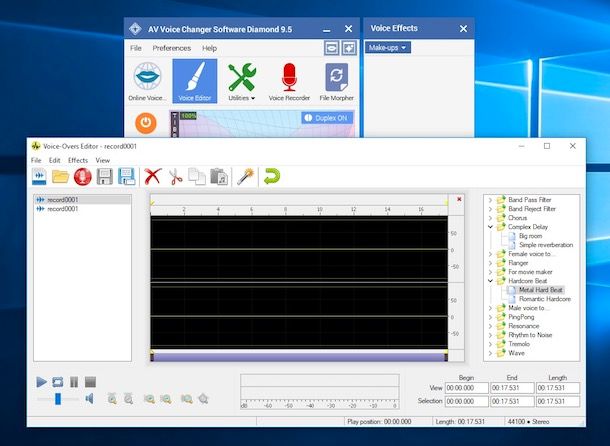610x446 pixels.
Task: Click the speaker volume icon
Action: [89, 399]
